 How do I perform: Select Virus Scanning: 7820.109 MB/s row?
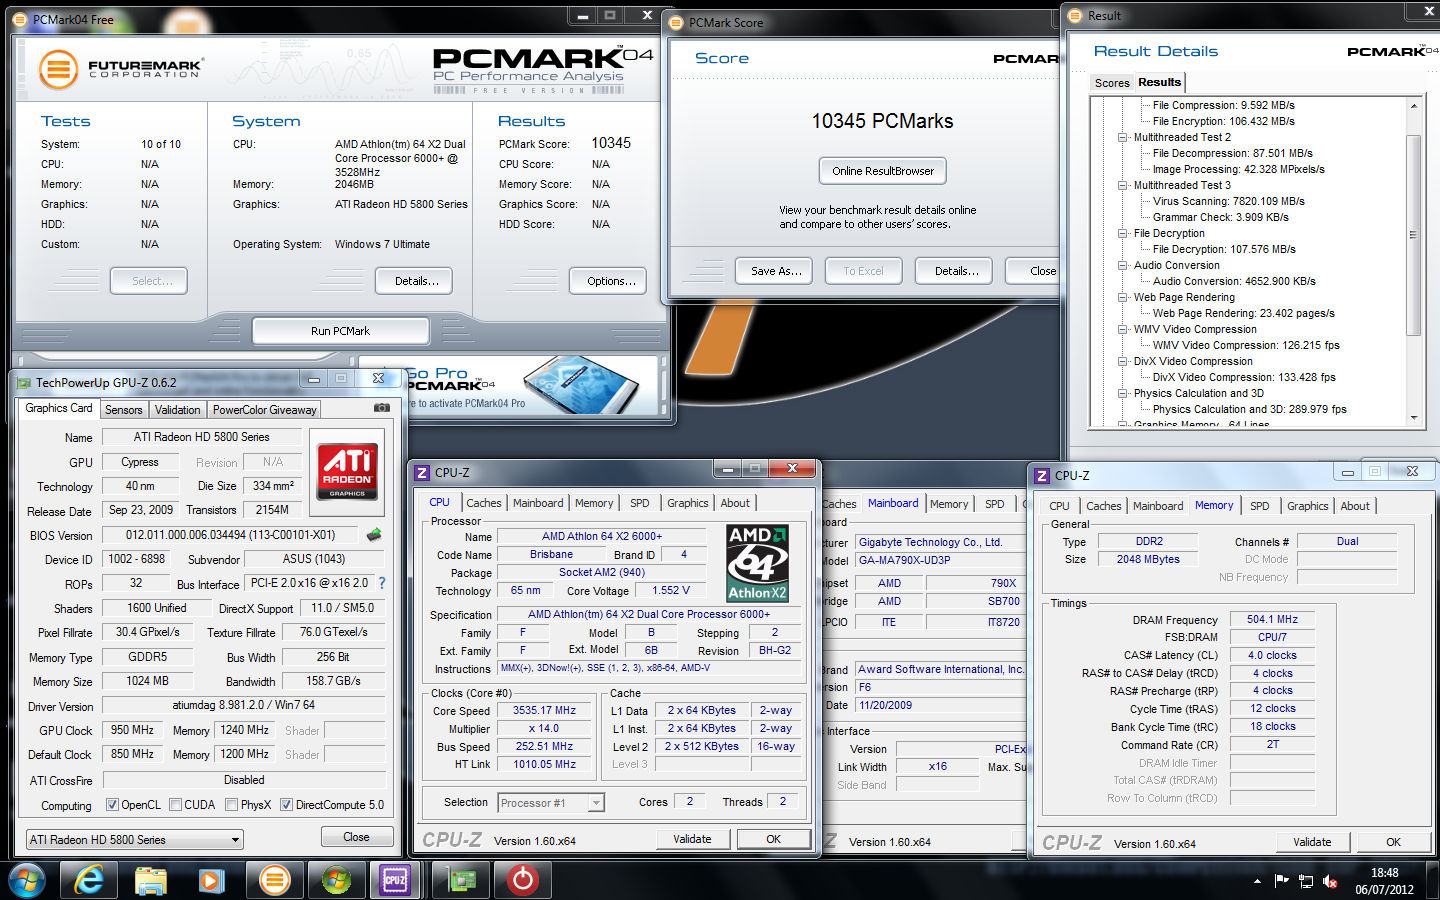coord(1228,201)
